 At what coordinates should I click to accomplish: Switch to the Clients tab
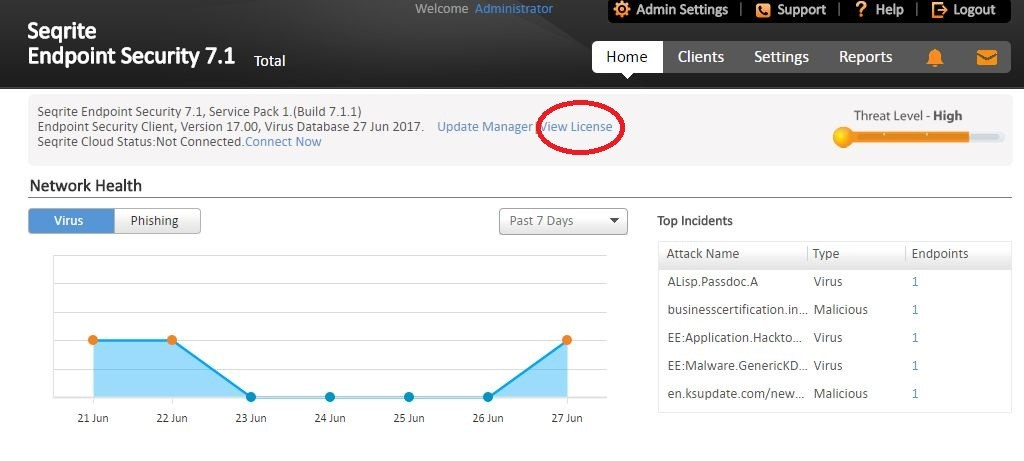[x=701, y=57]
